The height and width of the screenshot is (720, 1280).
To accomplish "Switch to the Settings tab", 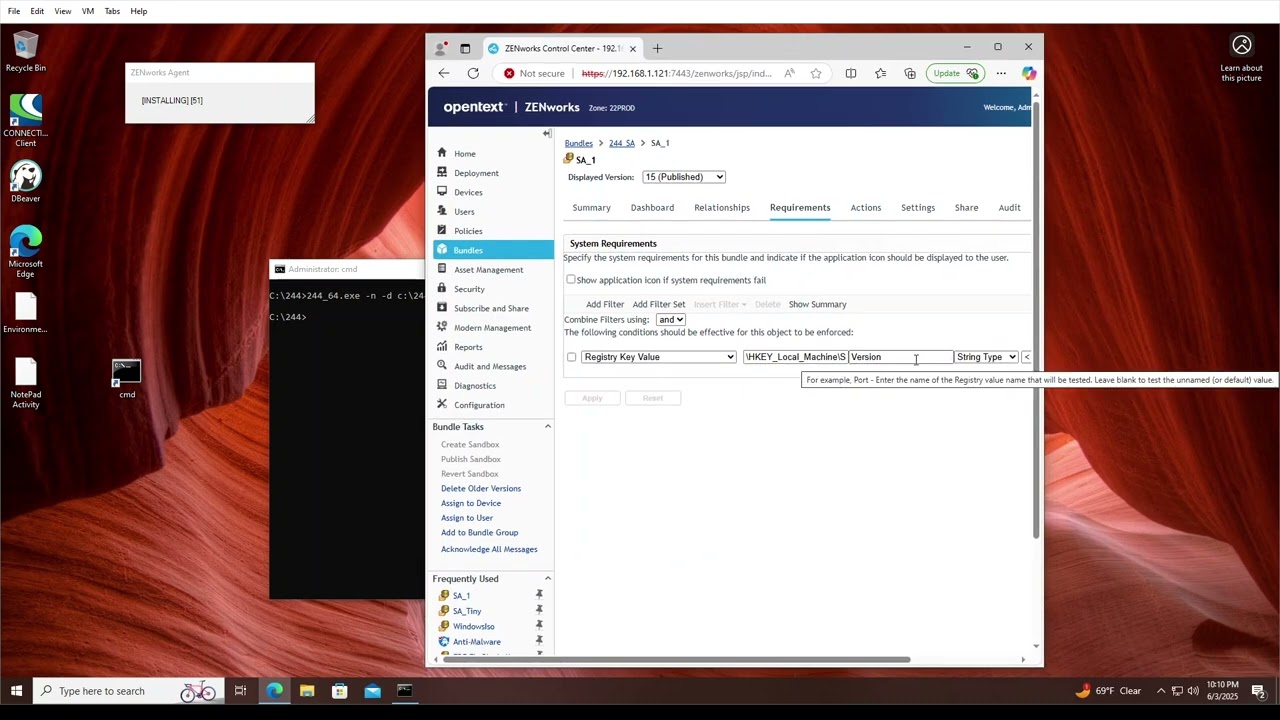I will coord(918,208).
